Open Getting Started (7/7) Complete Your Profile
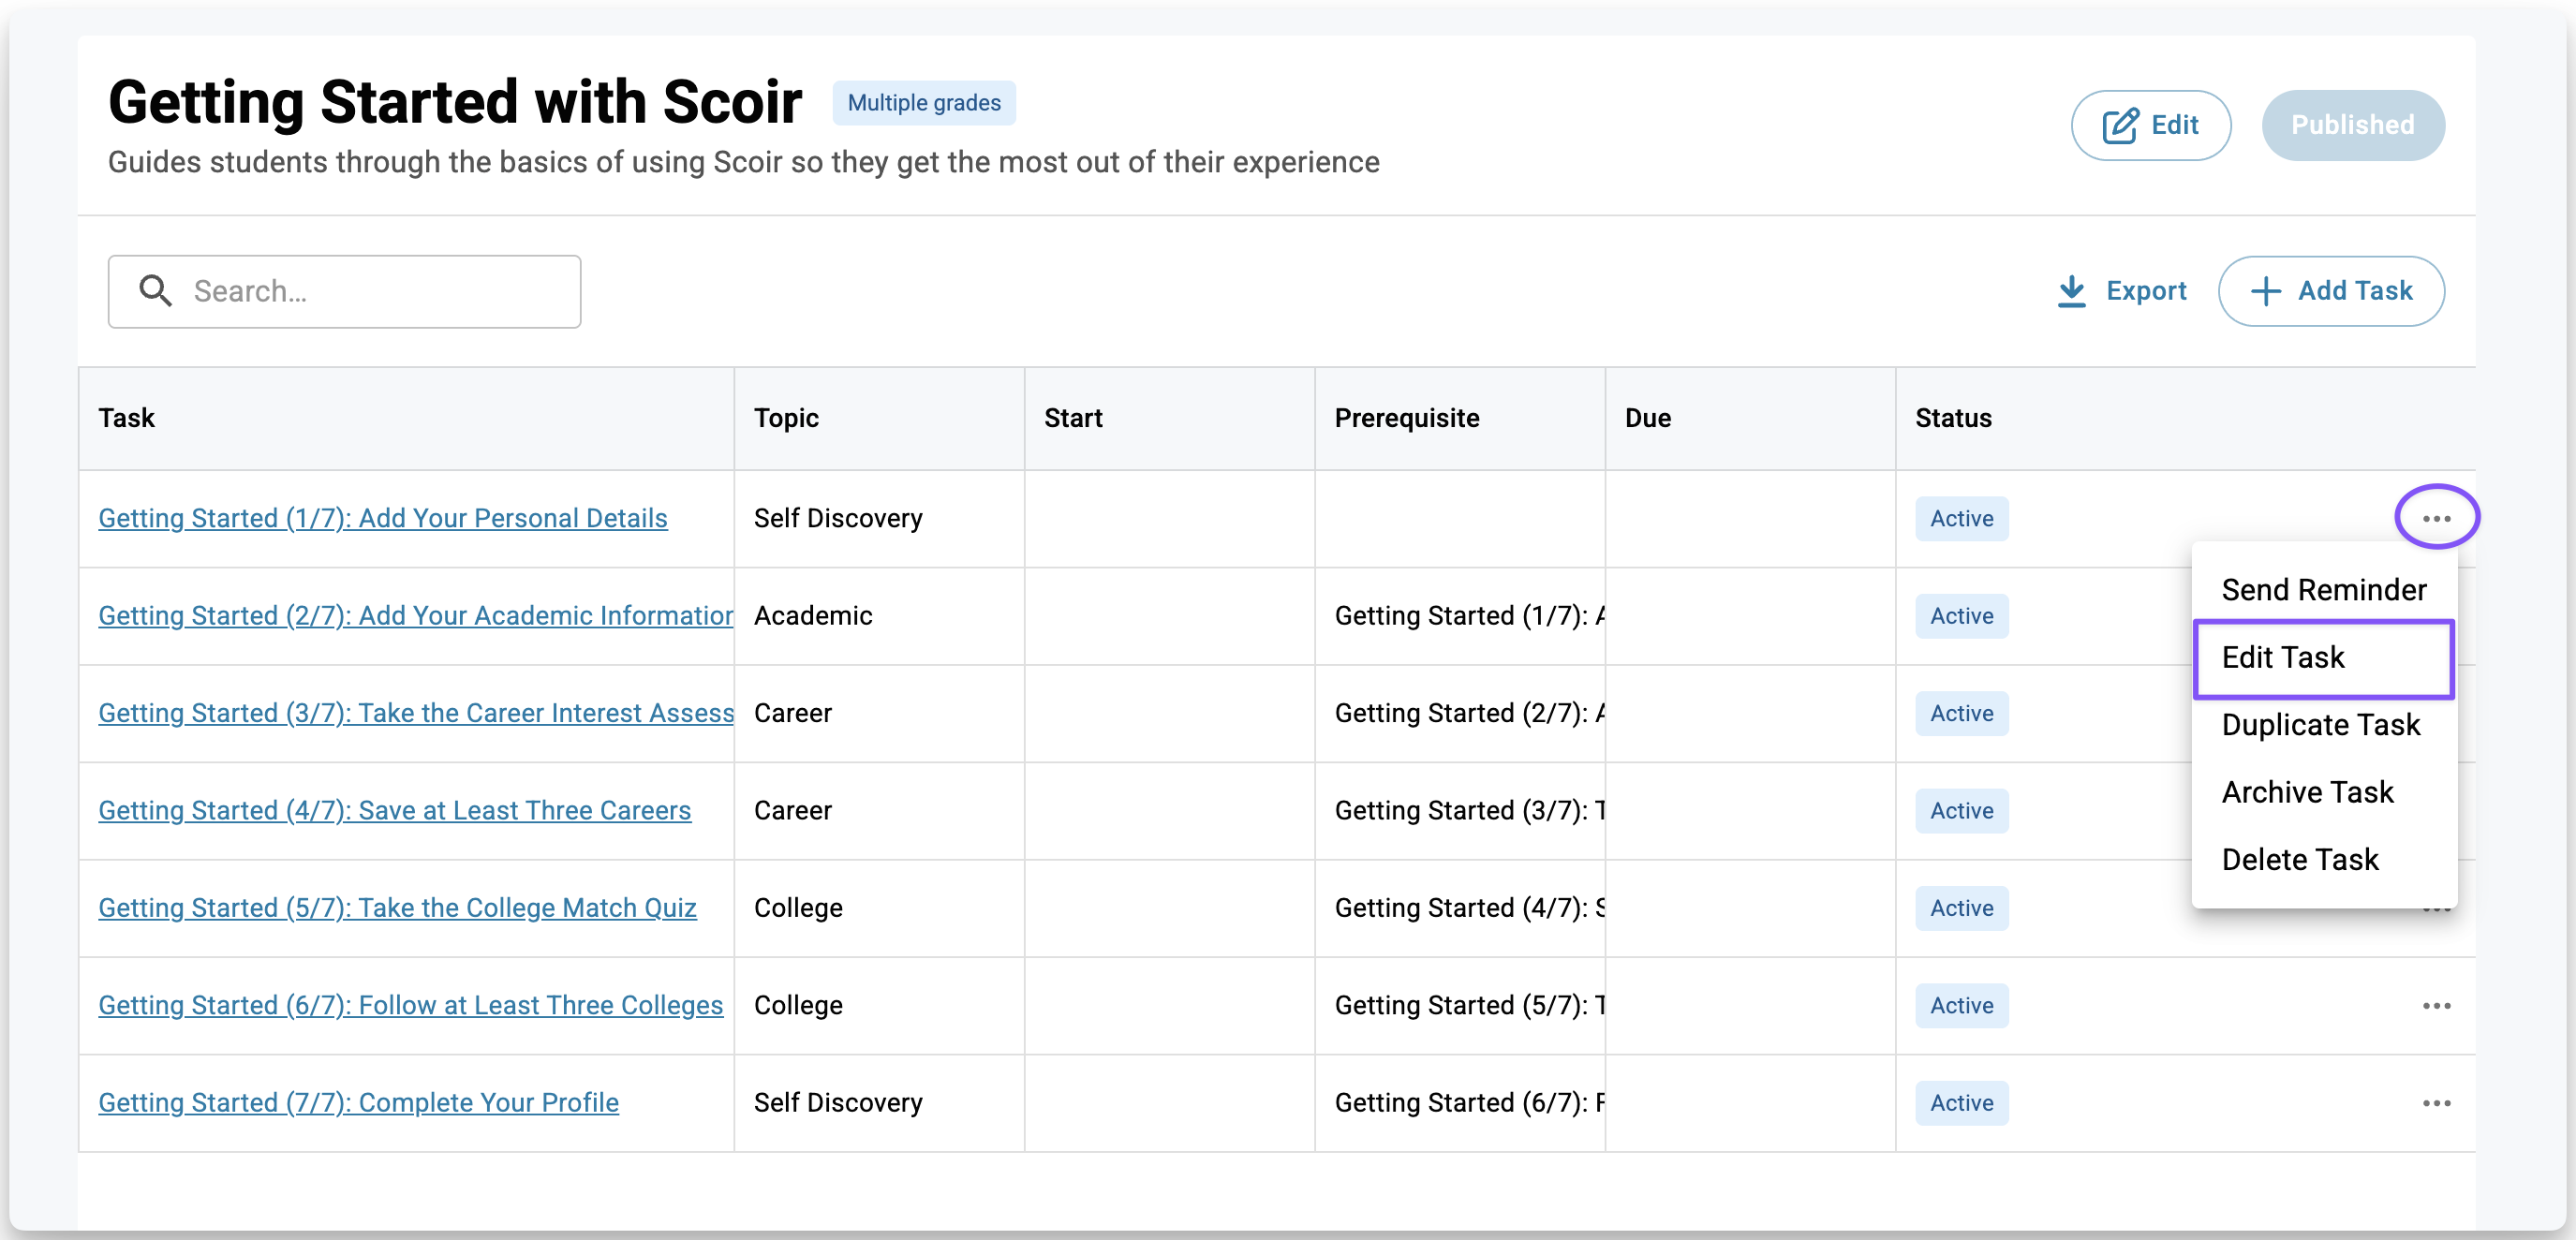This screenshot has height=1240, width=2576. click(x=358, y=1102)
